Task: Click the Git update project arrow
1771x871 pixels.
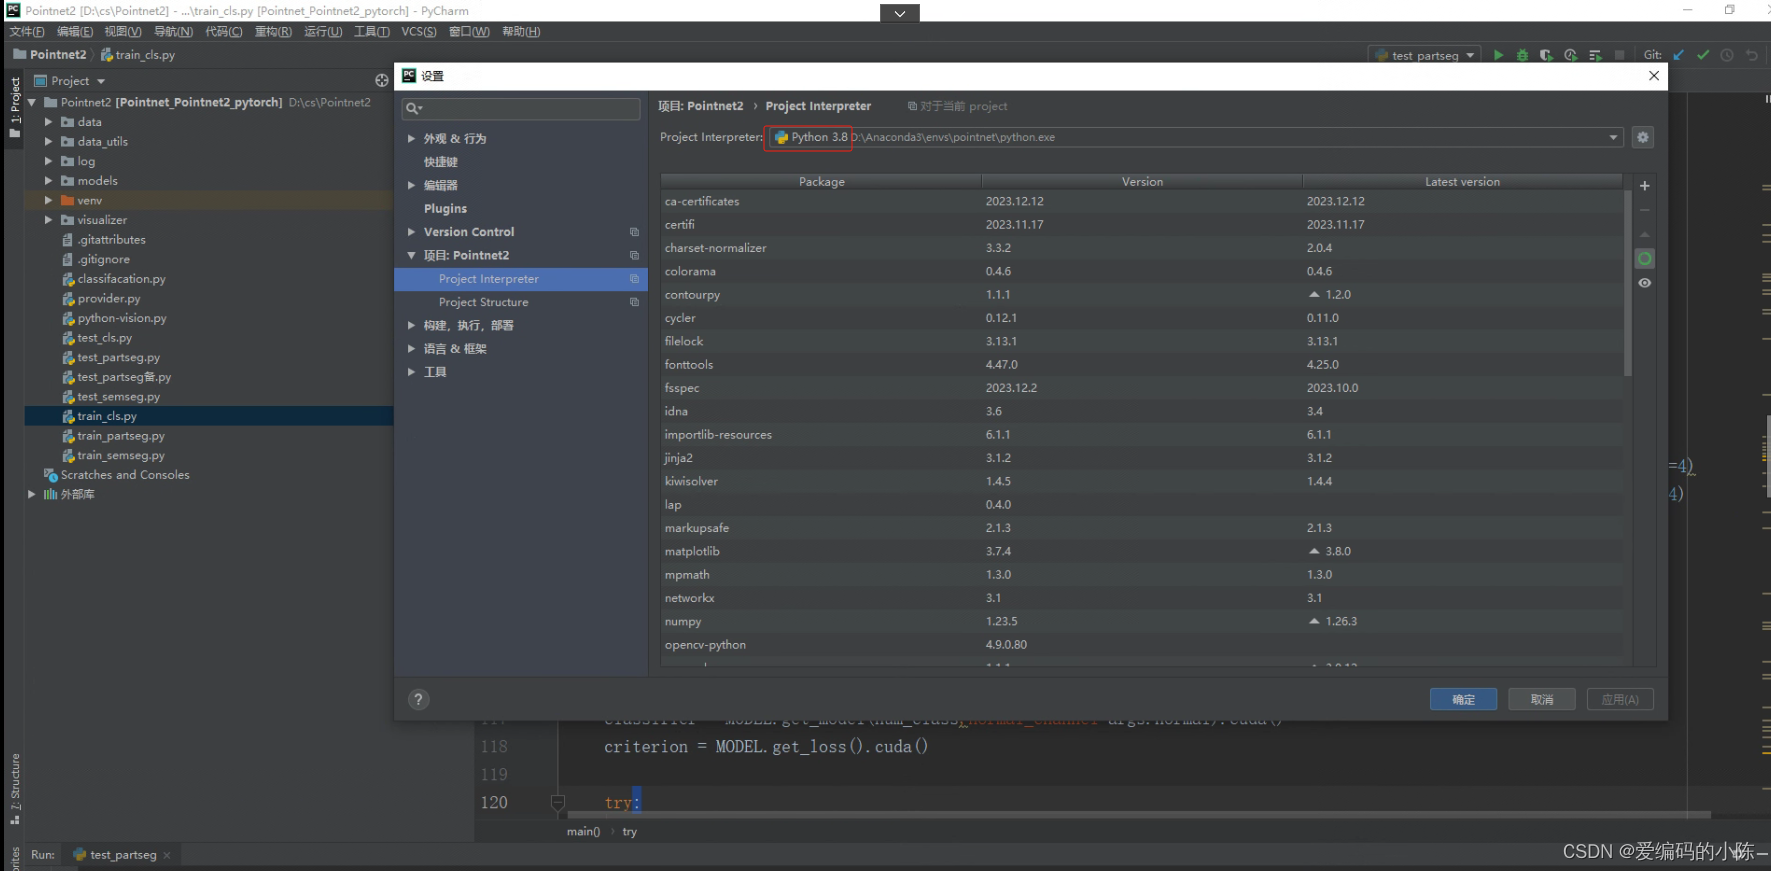Action: 1679,55
